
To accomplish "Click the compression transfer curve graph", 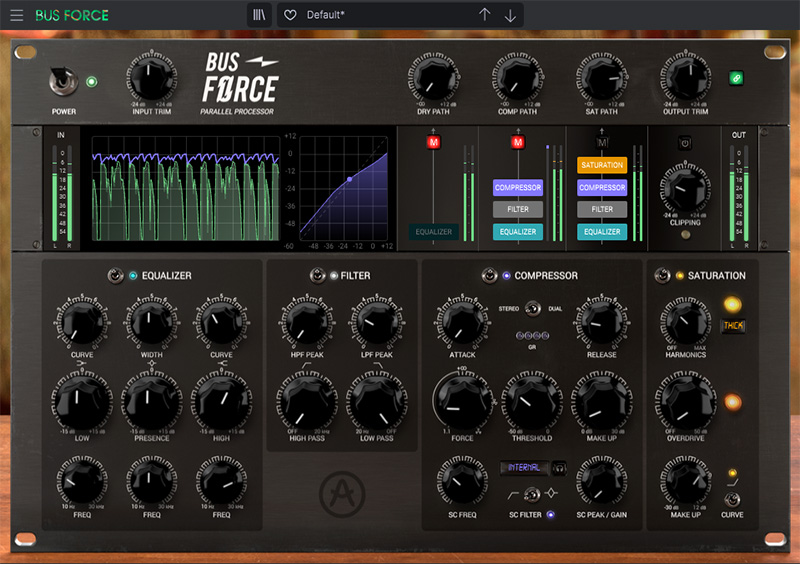I will 343,188.
